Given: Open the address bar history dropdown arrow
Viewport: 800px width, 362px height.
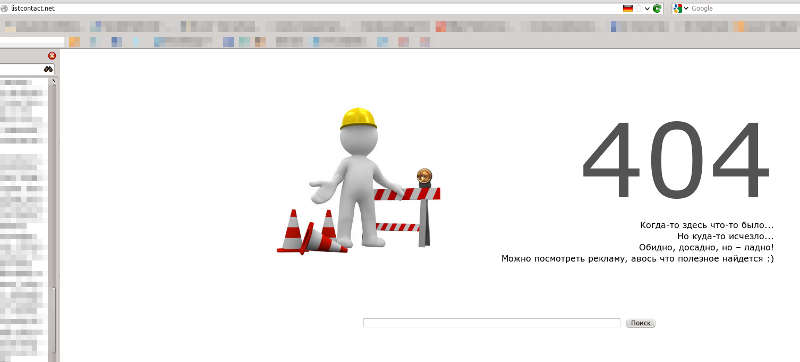Looking at the screenshot, I should coord(647,9).
